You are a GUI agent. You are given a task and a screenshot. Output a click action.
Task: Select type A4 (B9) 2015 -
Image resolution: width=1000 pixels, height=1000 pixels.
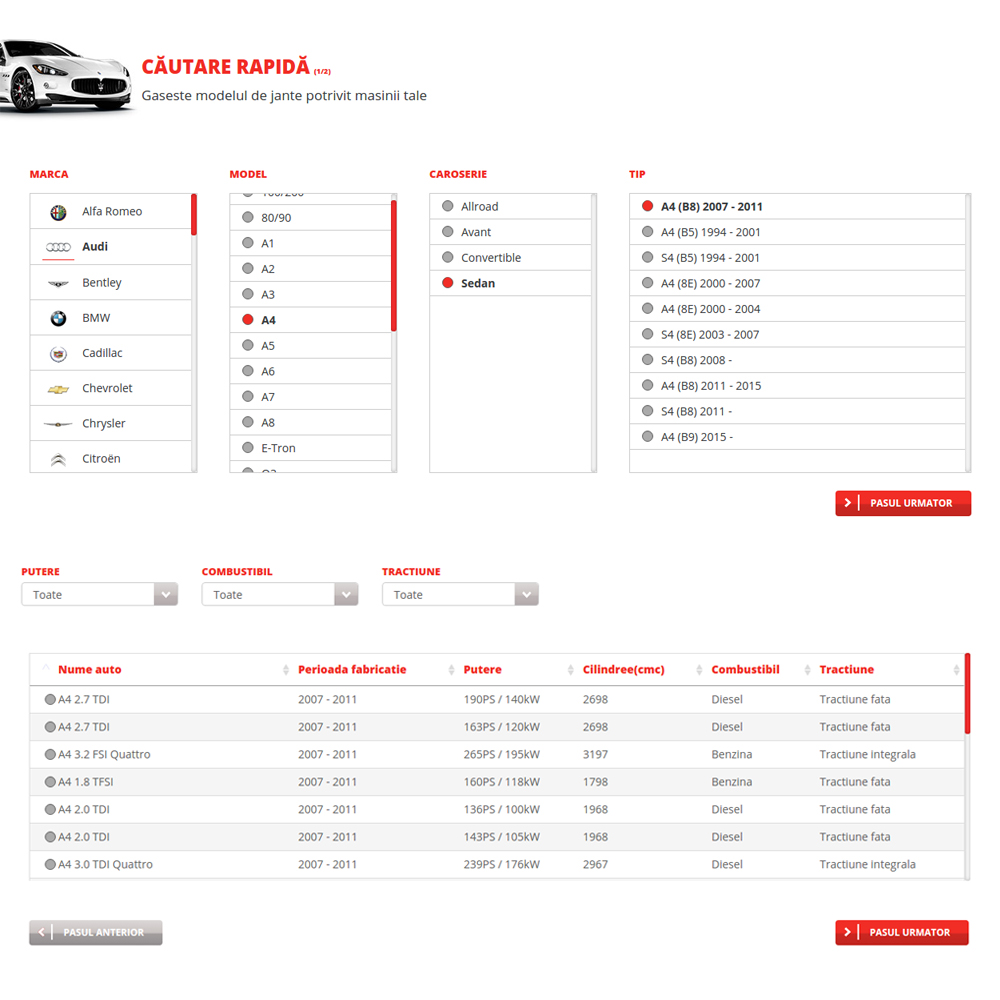pos(797,437)
